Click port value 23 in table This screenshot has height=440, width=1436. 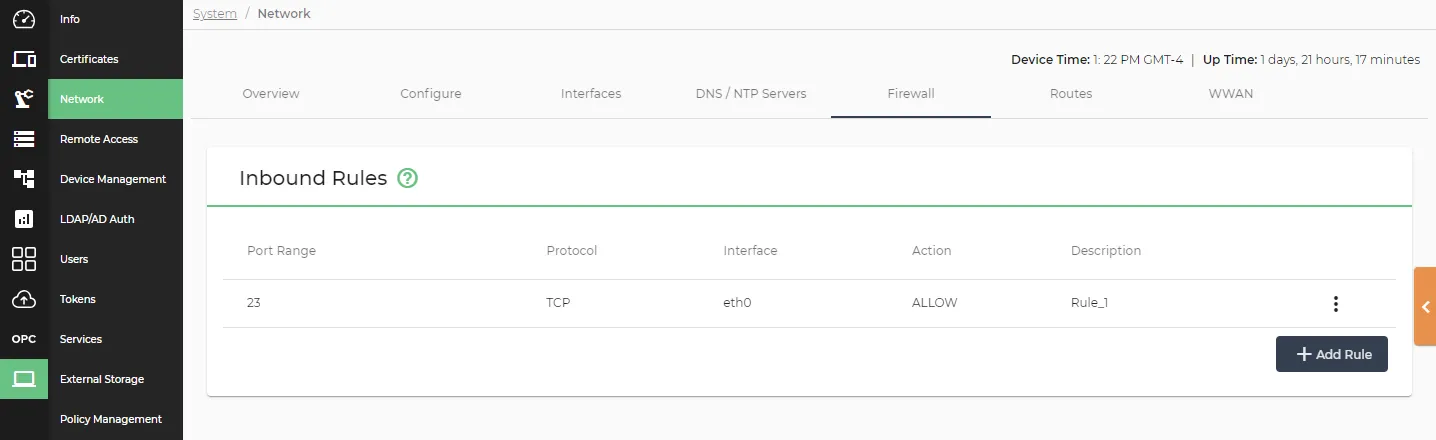coord(254,303)
